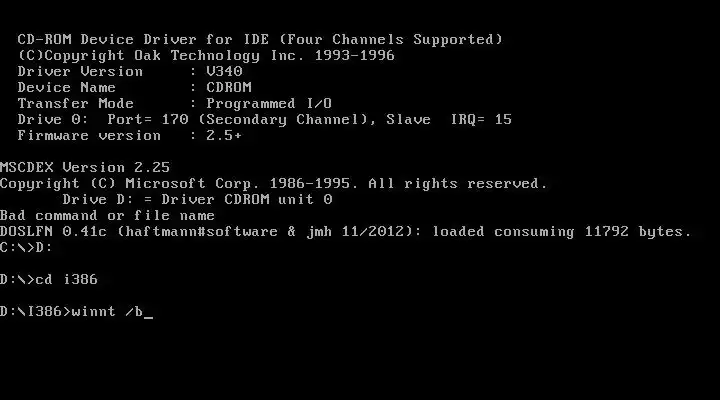Click the 'IRQ= 15' text

tap(481, 119)
